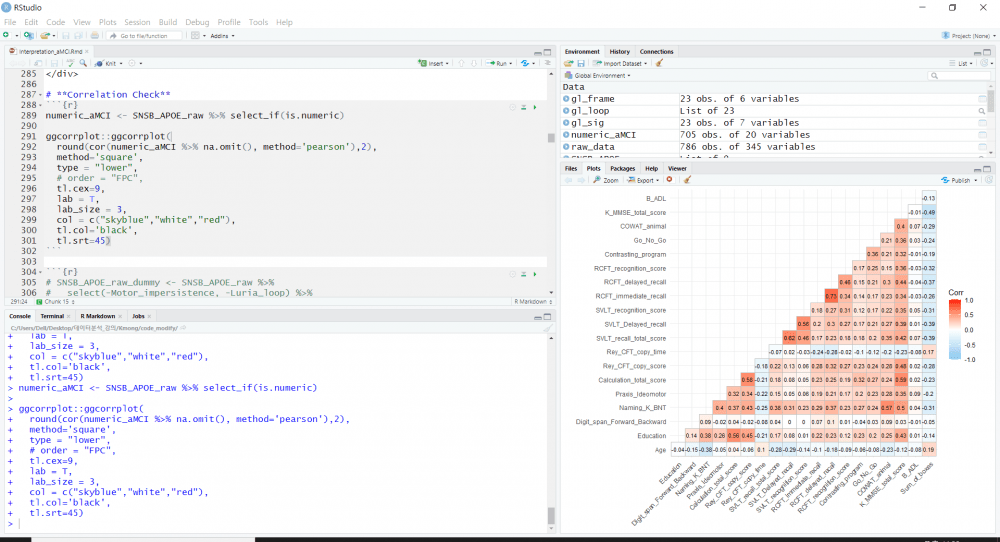Open the Export plot dropdown
Screen dimensions: 1000x542
tap(643, 181)
